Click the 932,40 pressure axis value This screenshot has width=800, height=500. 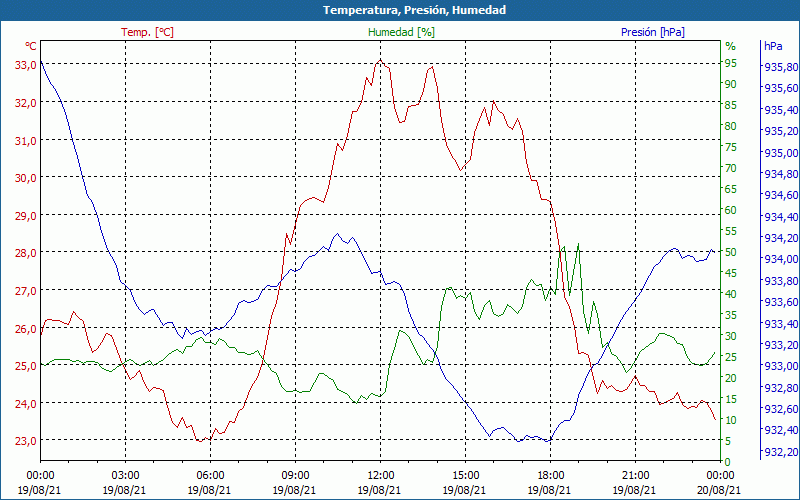coord(781,430)
